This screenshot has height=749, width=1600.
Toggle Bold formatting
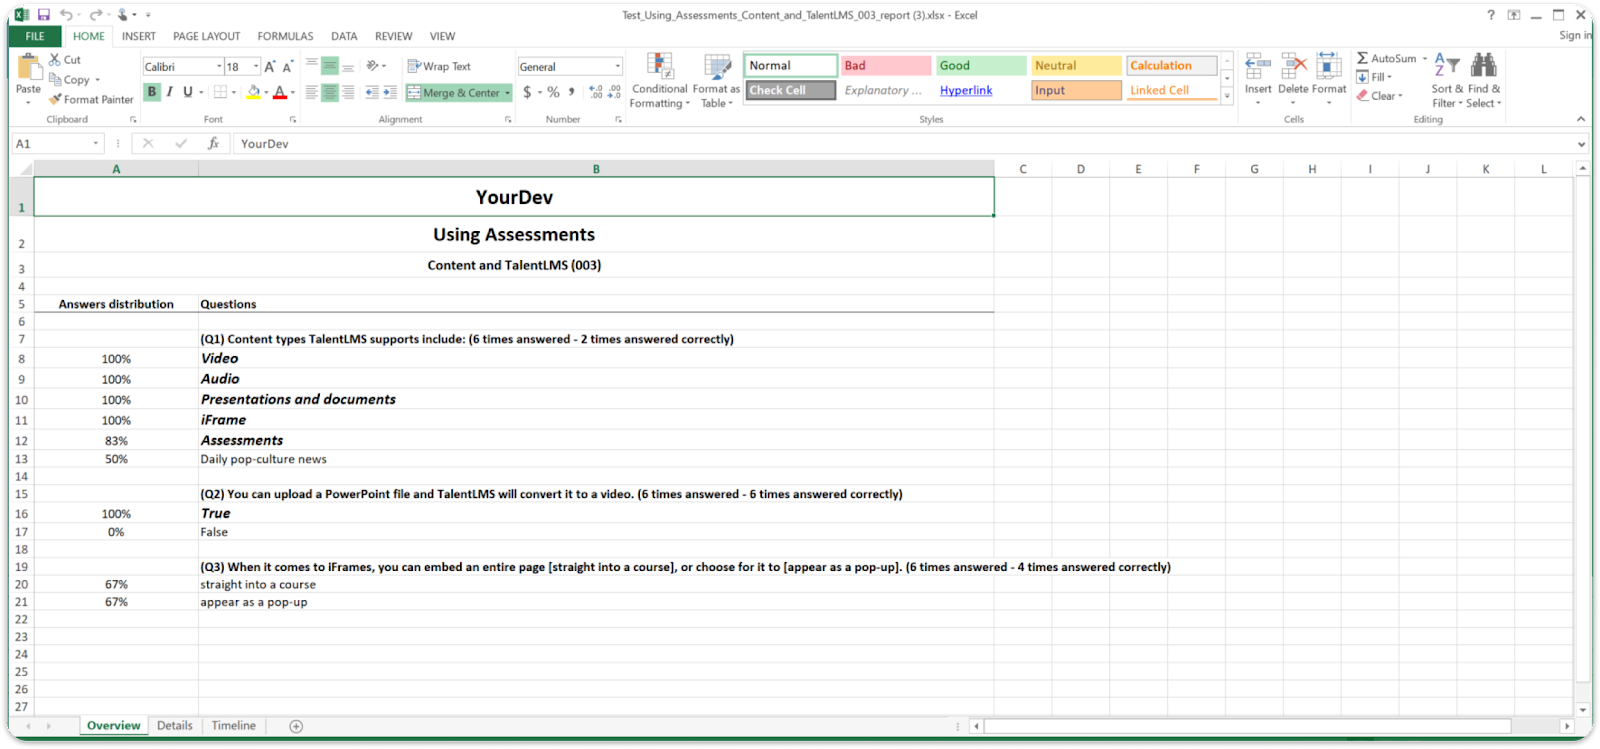[x=152, y=92]
